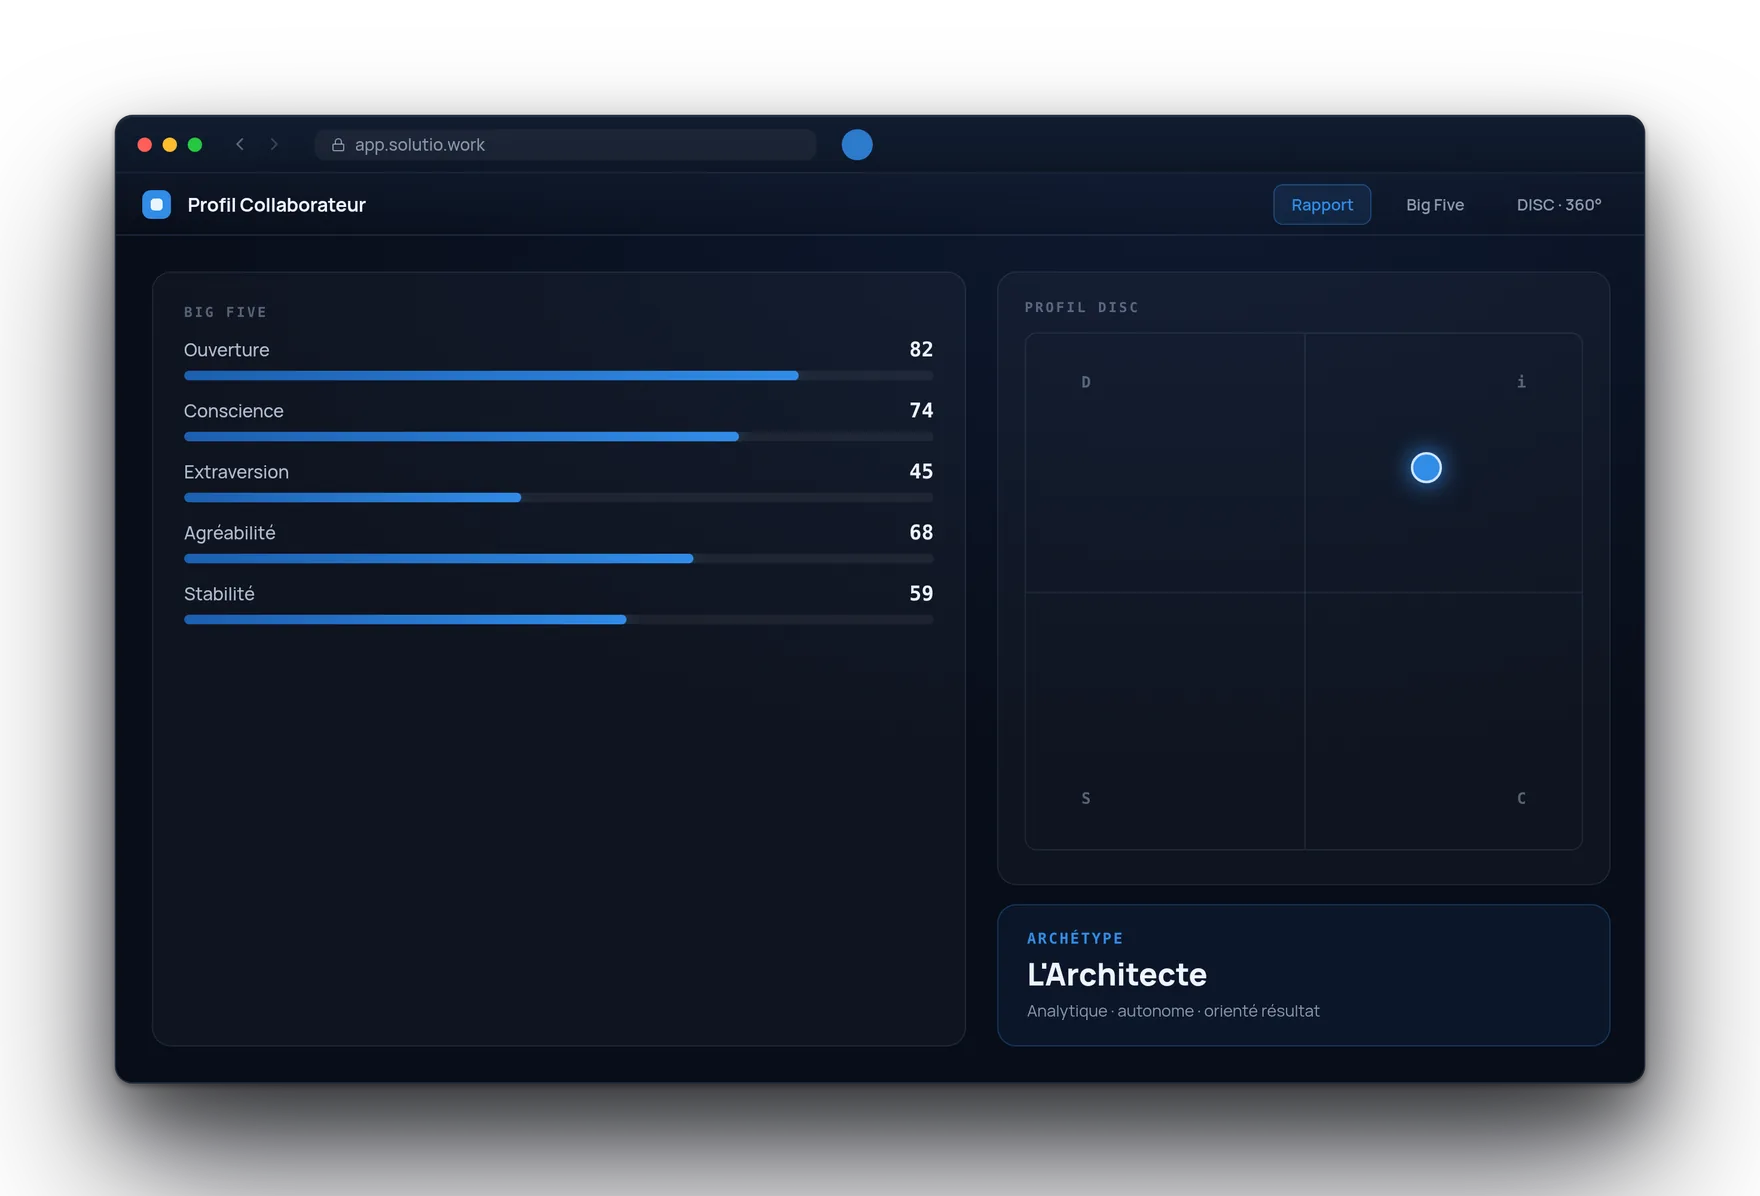Screen dimensions: 1760x1196
Task: Click the Extraversion label
Action: point(236,472)
